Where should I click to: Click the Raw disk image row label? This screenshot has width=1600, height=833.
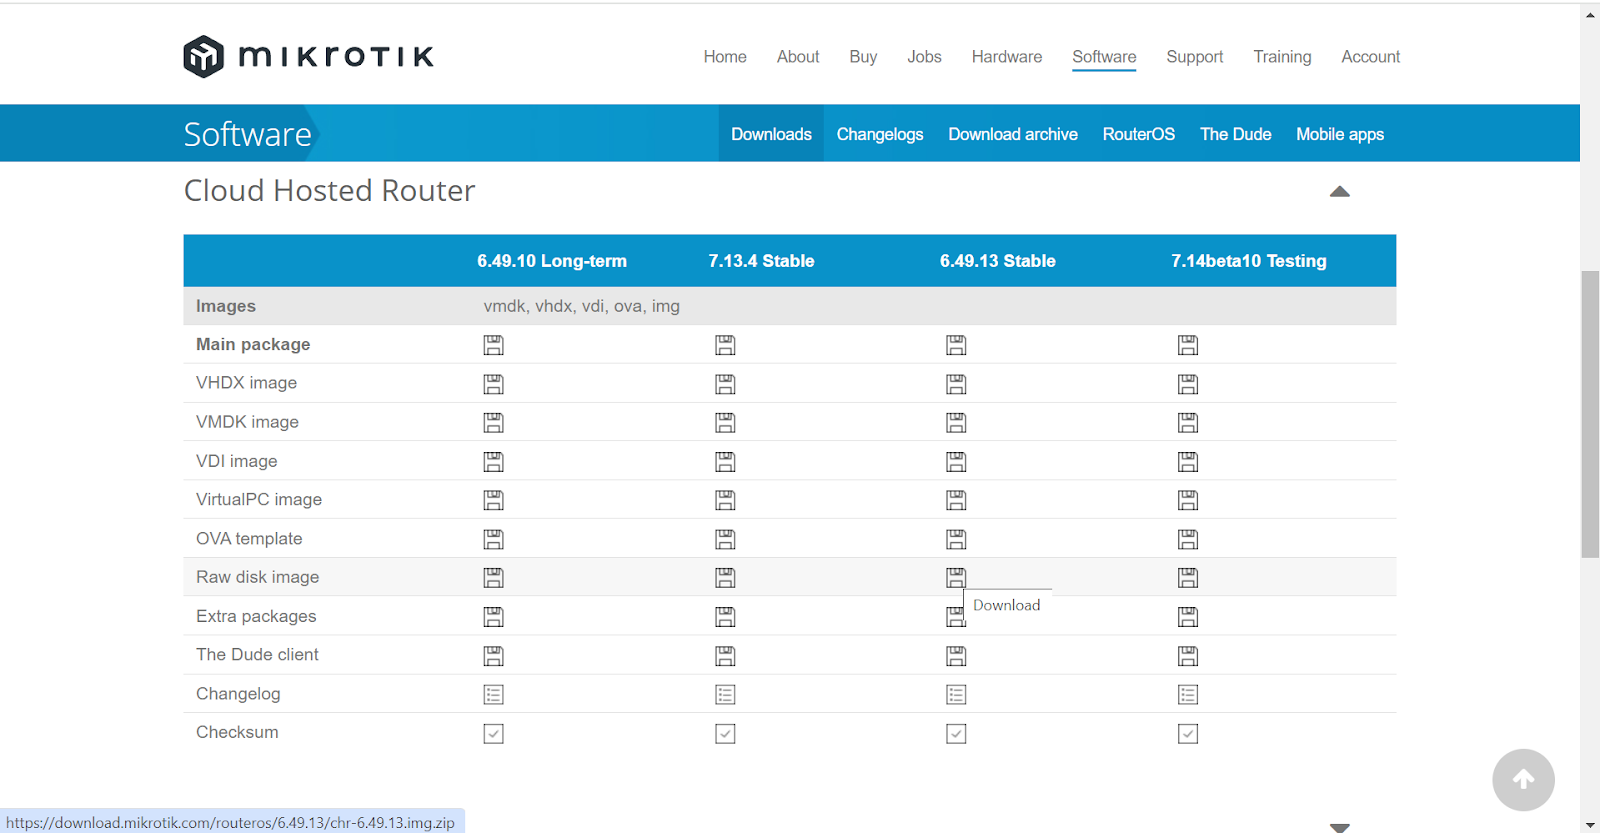pos(258,577)
